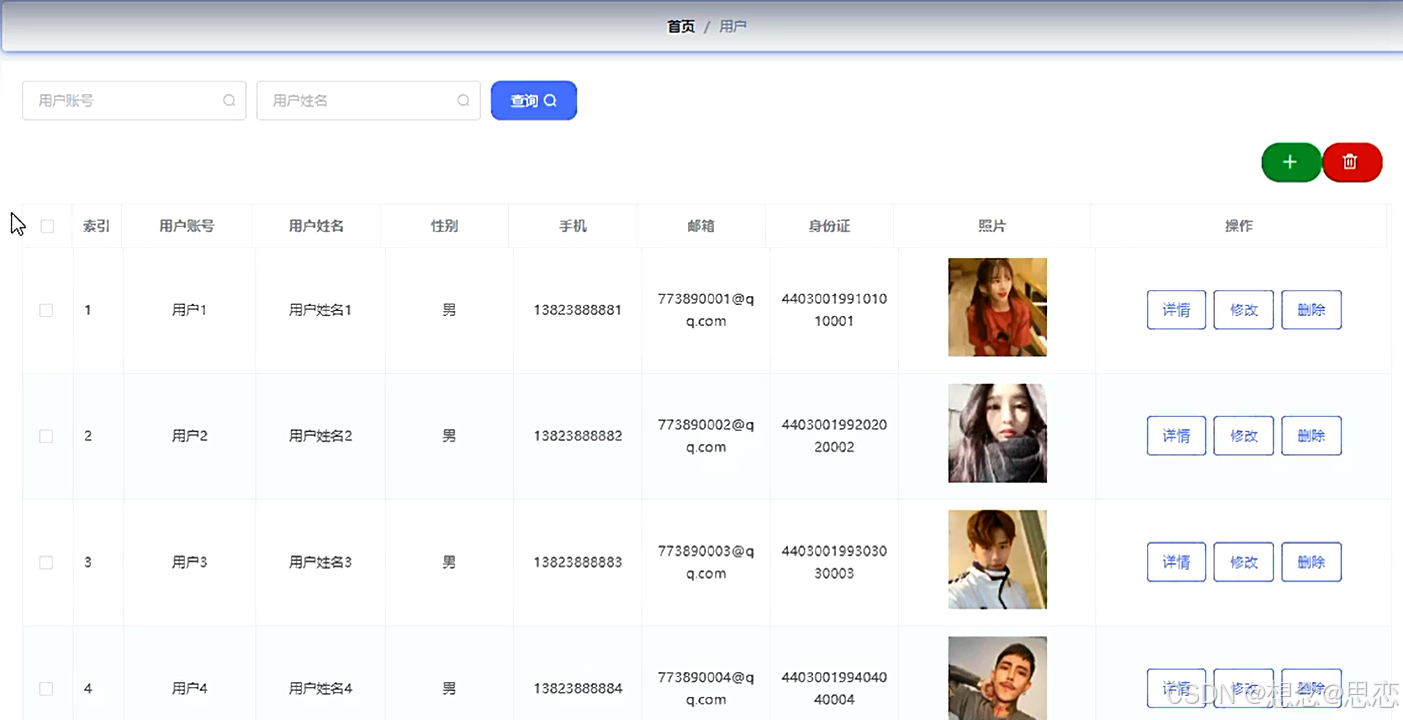Select phone cell 13823888882

point(578,436)
